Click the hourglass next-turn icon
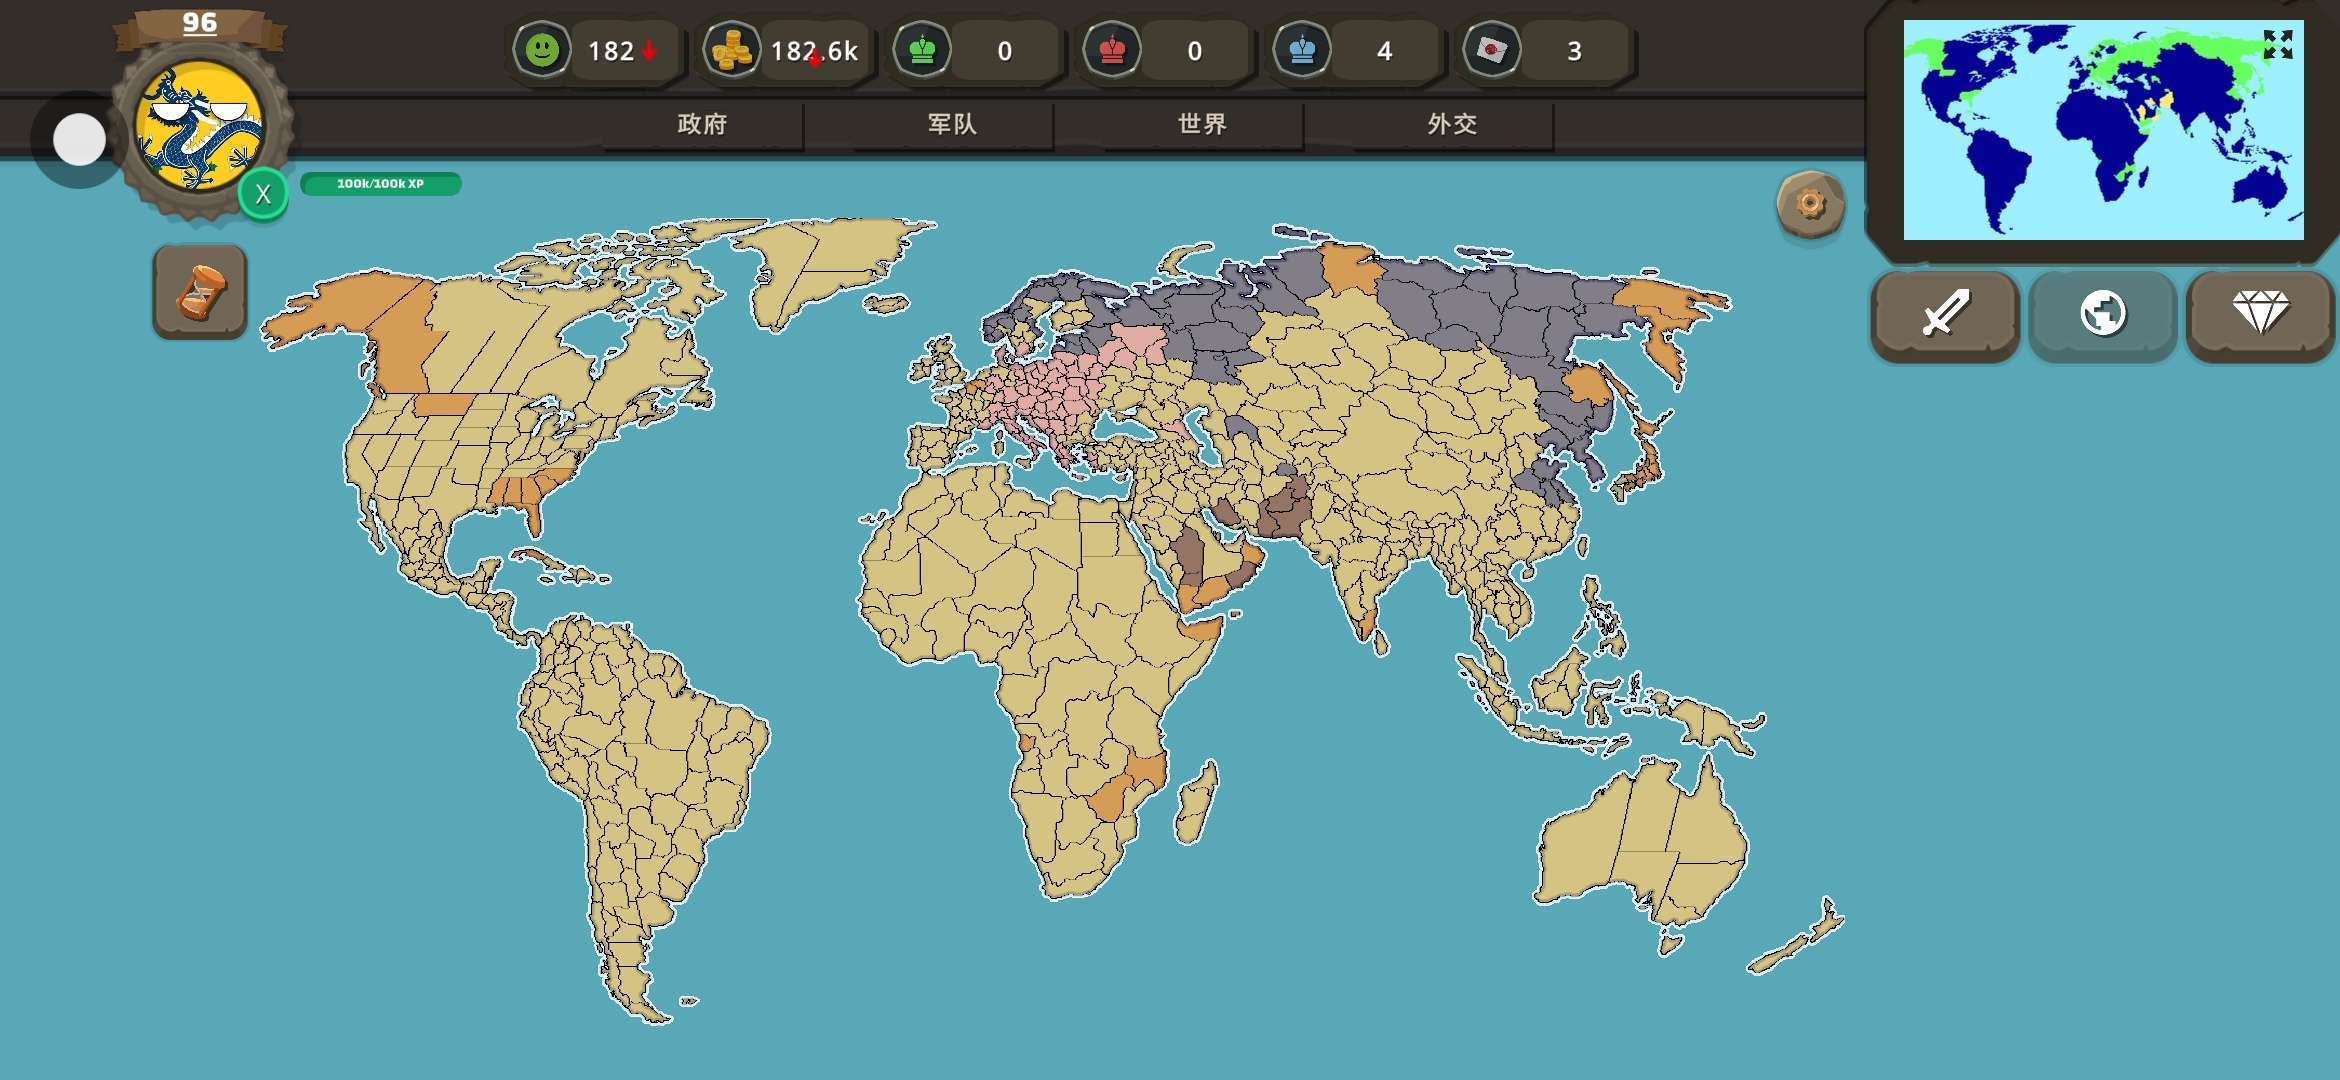 pyautogui.click(x=200, y=292)
